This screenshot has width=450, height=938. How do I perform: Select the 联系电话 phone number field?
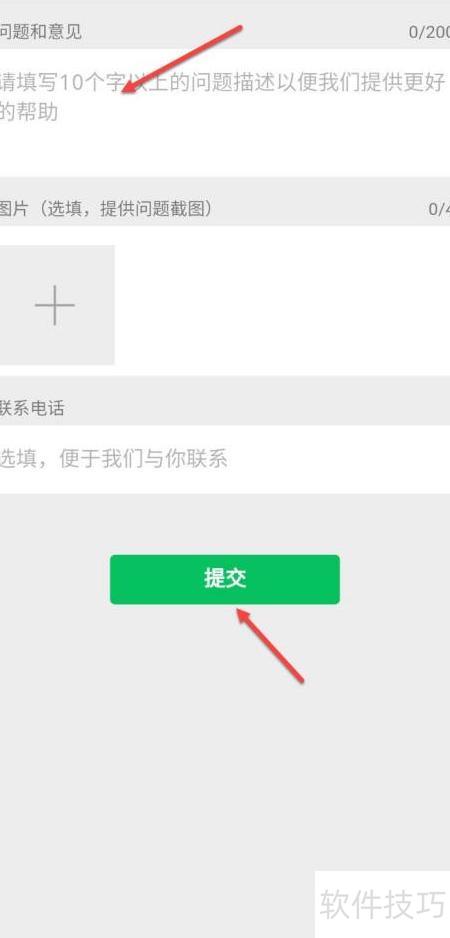point(225,459)
